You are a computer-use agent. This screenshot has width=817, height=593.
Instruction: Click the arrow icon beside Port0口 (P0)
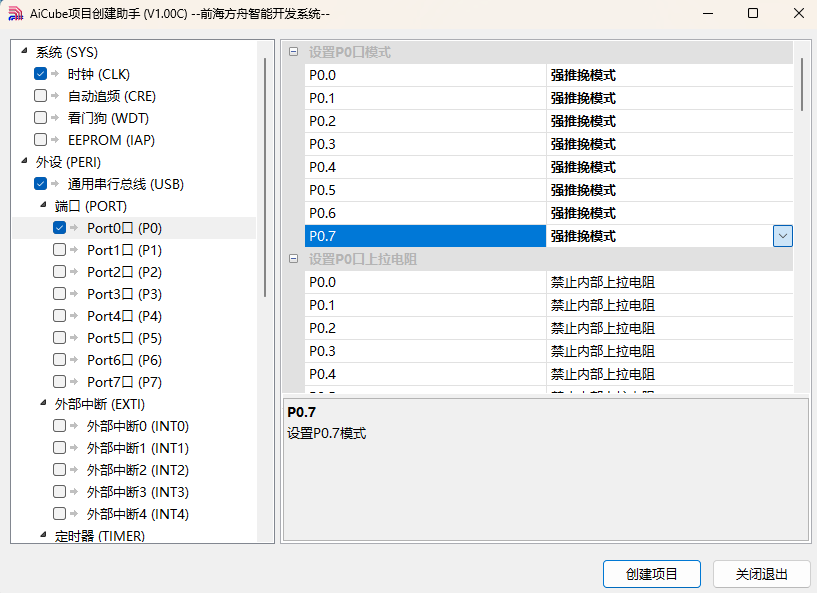75,228
